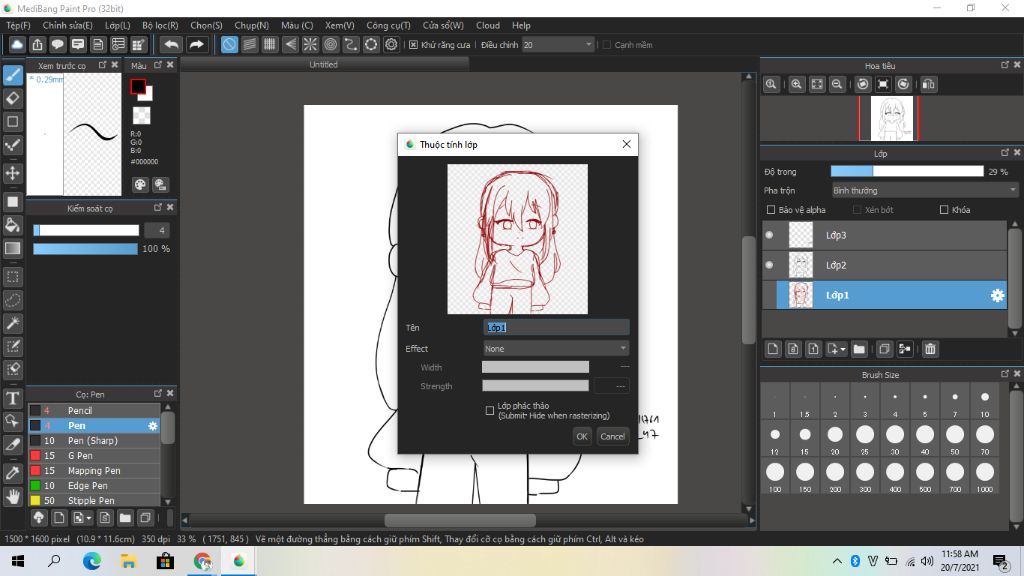Screen dimensions: 1024x576
Task: Turn off snap in the toolbar
Action: pos(229,44)
